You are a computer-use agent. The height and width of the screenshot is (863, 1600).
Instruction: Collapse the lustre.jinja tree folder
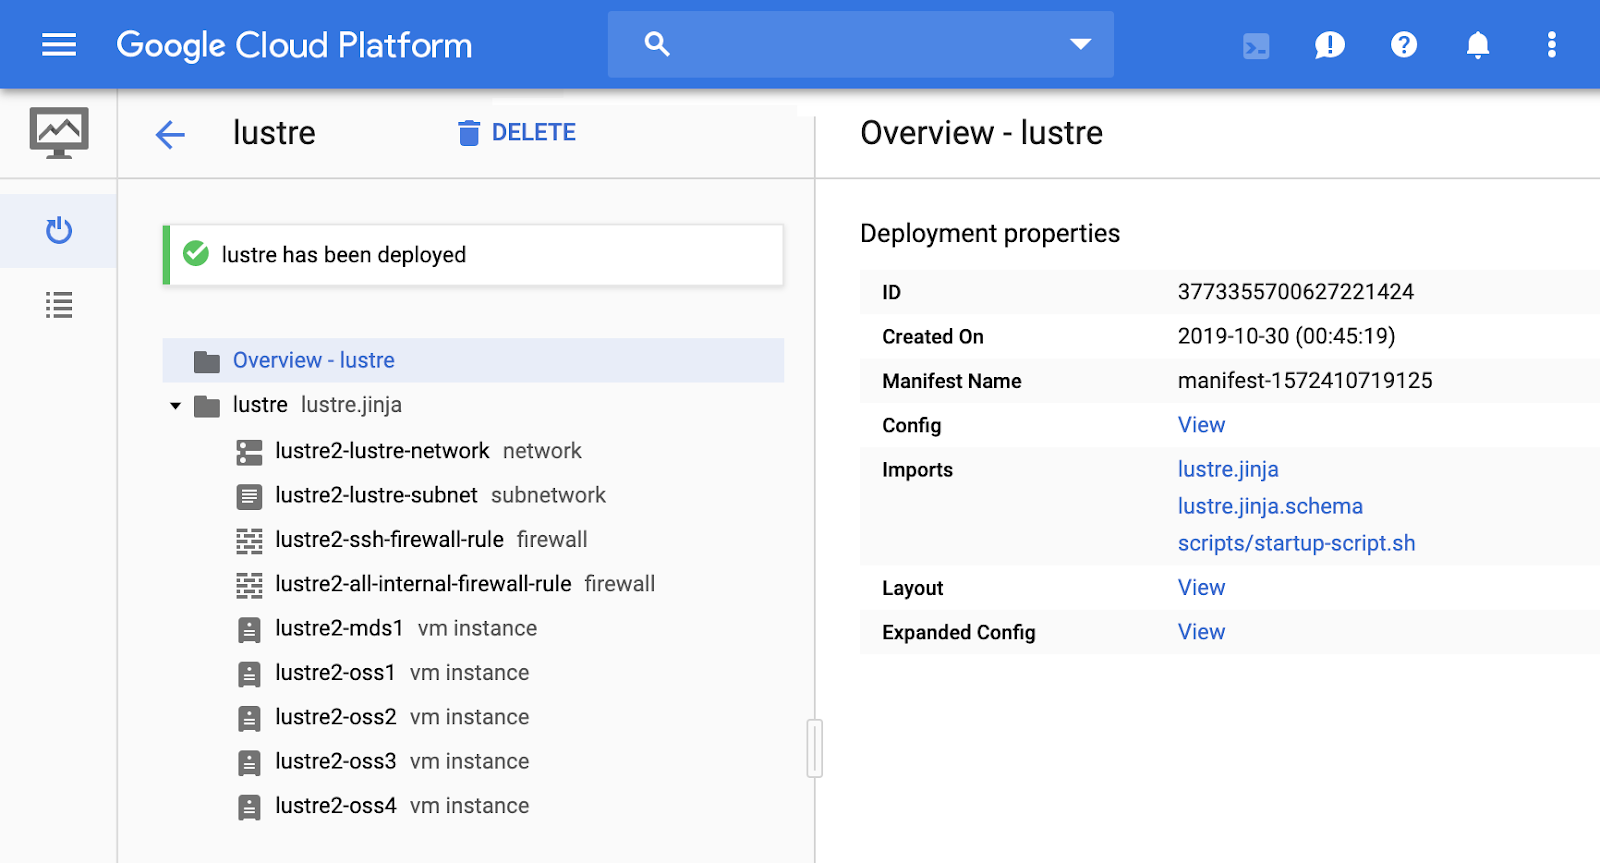click(x=176, y=406)
